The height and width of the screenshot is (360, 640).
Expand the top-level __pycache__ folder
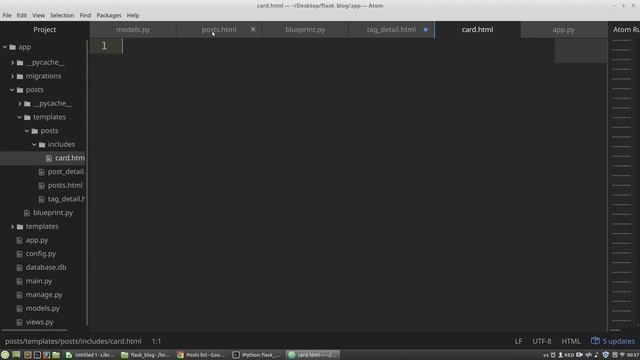(x=12, y=62)
